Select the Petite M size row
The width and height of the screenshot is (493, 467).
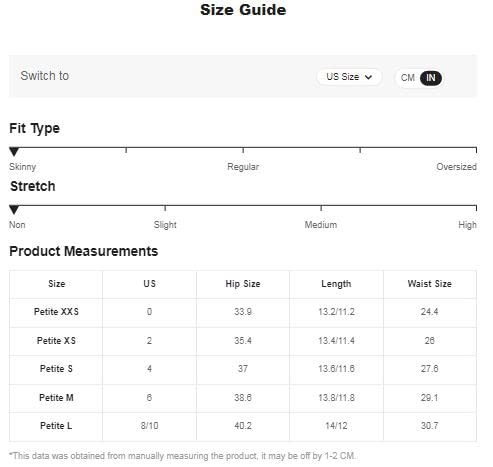pos(243,398)
